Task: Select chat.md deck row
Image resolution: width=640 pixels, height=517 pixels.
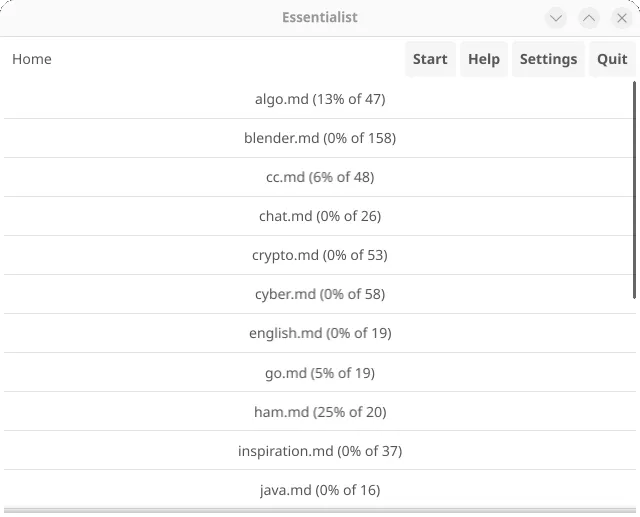Action: click(x=320, y=216)
